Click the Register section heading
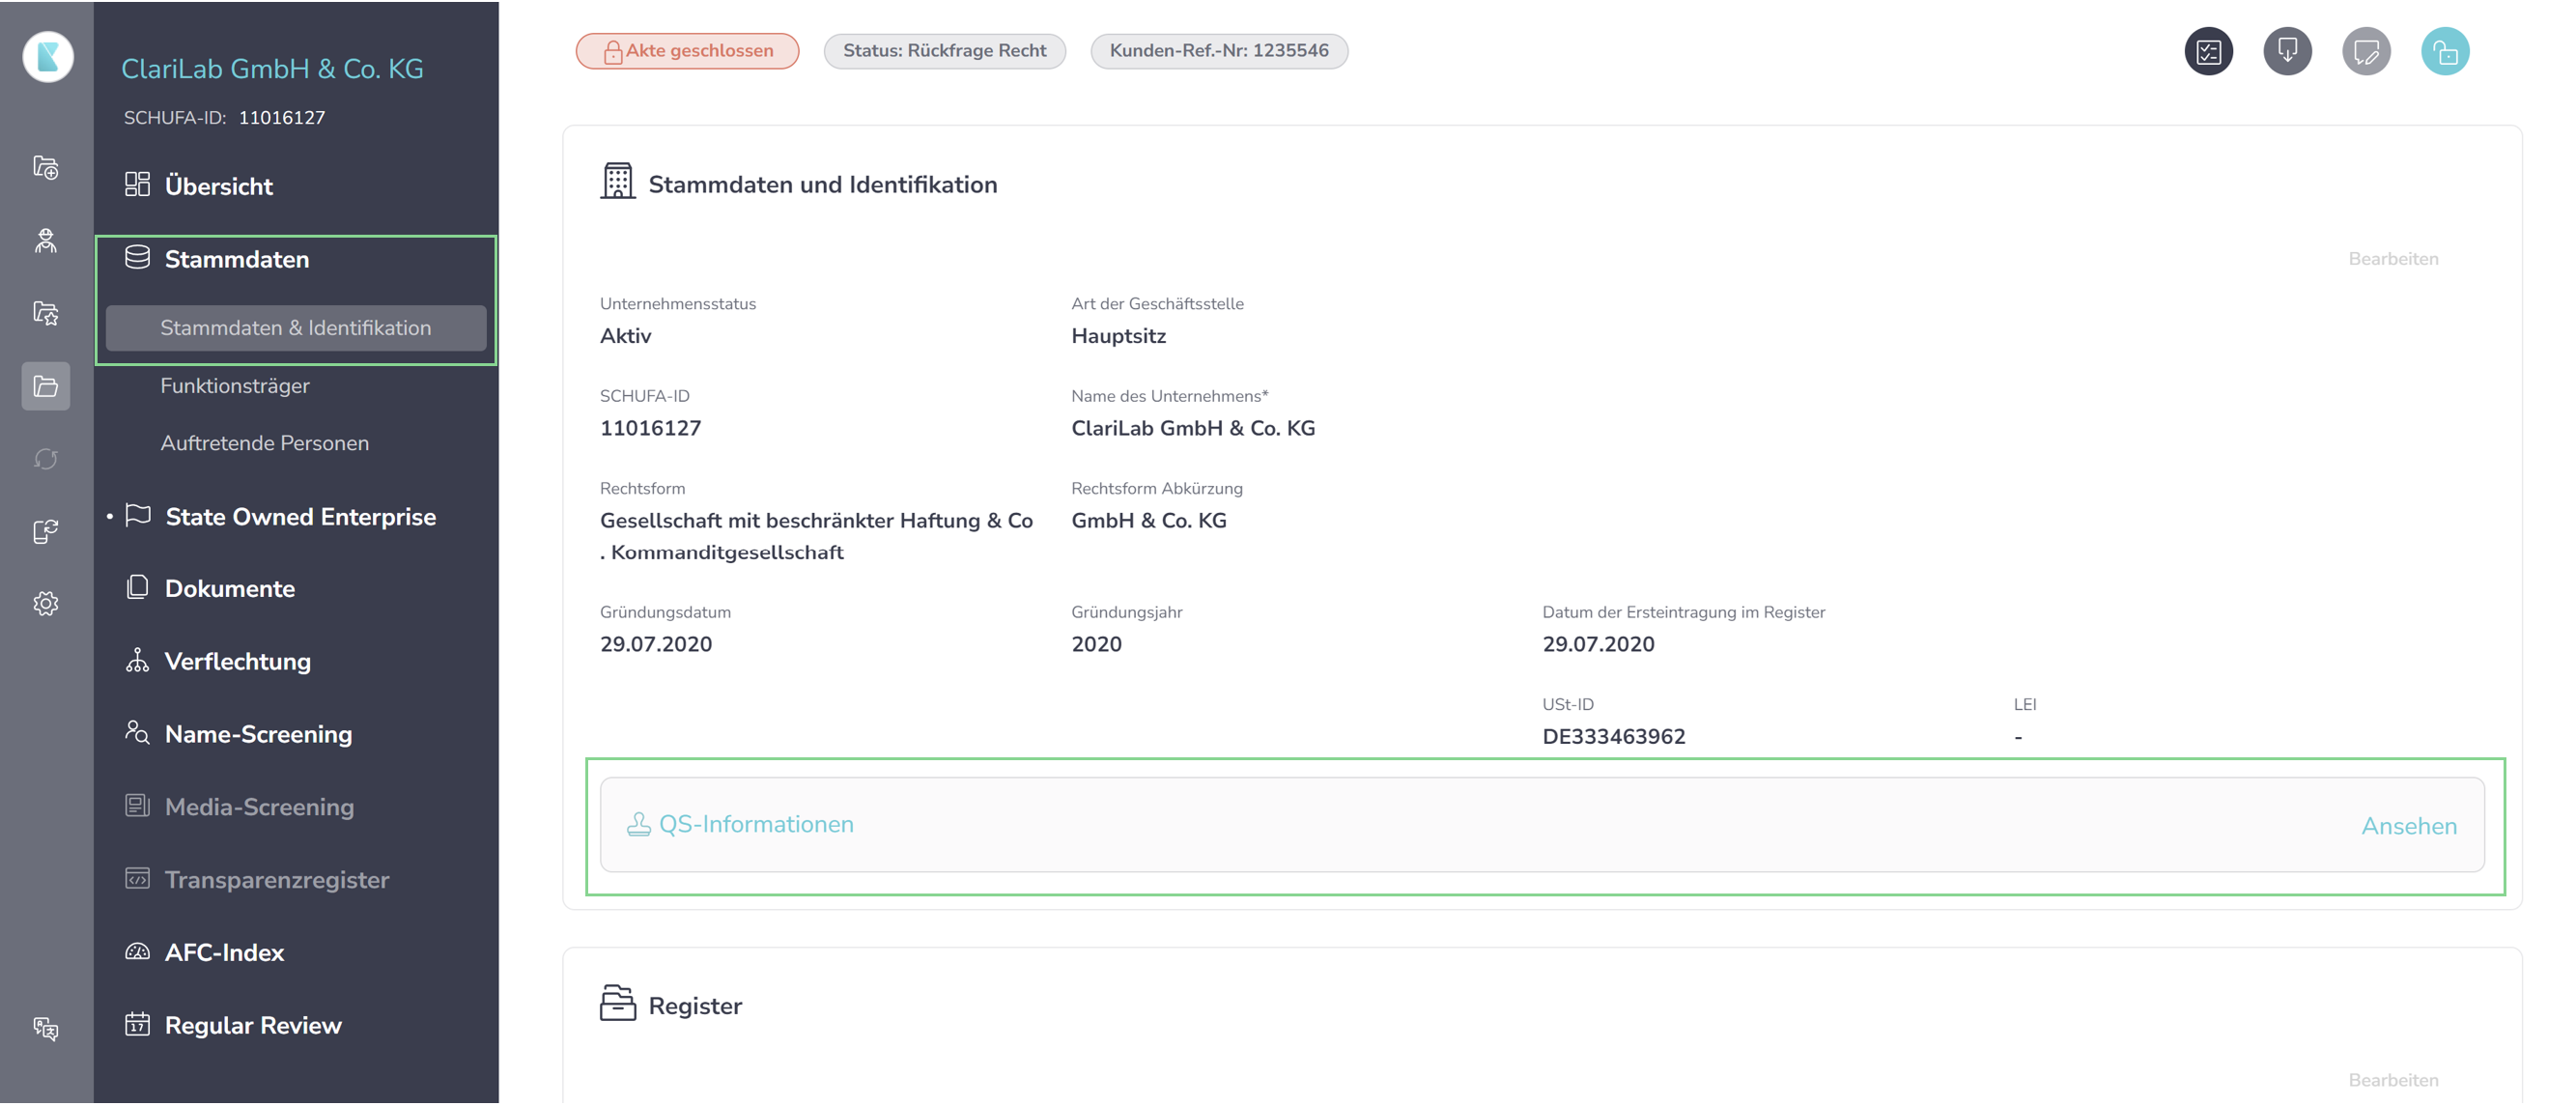This screenshot has width=2576, height=1106. click(x=695, y=1006)
